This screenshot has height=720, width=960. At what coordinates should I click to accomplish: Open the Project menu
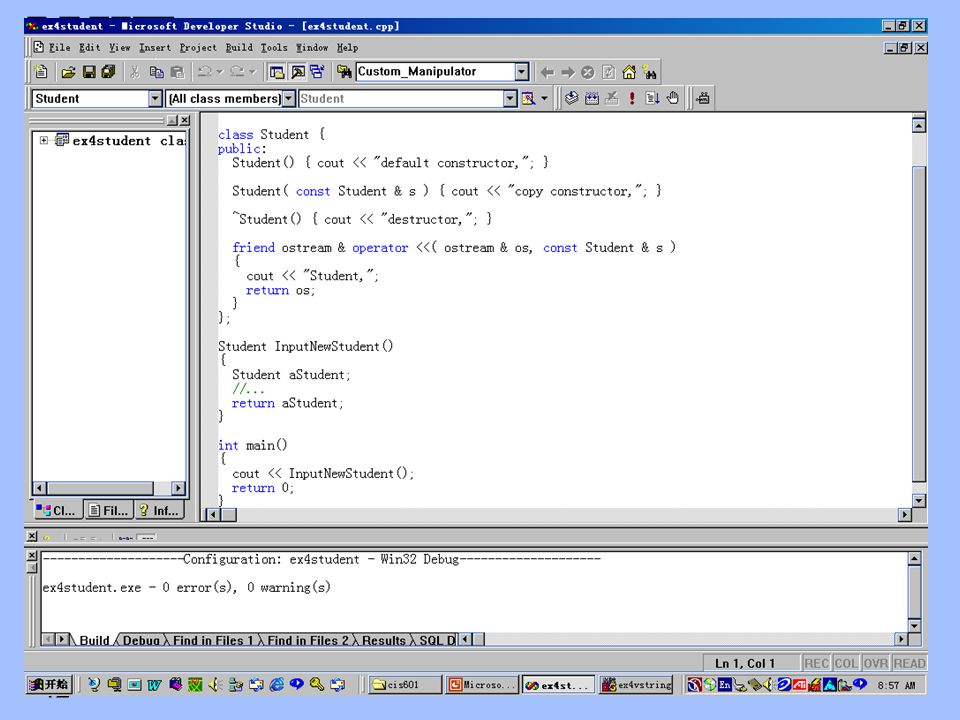coord(198,48)
